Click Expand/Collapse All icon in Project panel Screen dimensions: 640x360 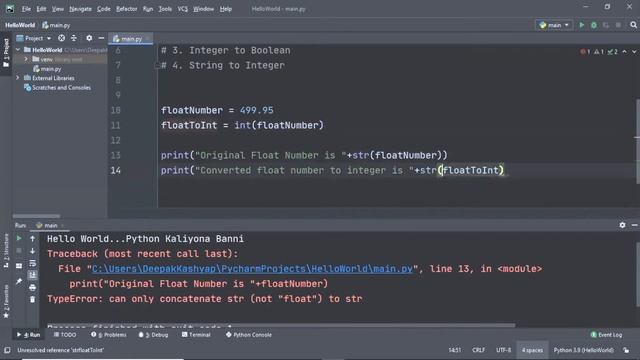point(74,38)
